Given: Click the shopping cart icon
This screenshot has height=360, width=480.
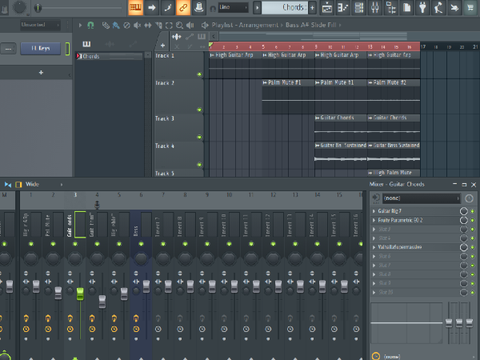Looking at the screenshot, I should click(470, 7).
